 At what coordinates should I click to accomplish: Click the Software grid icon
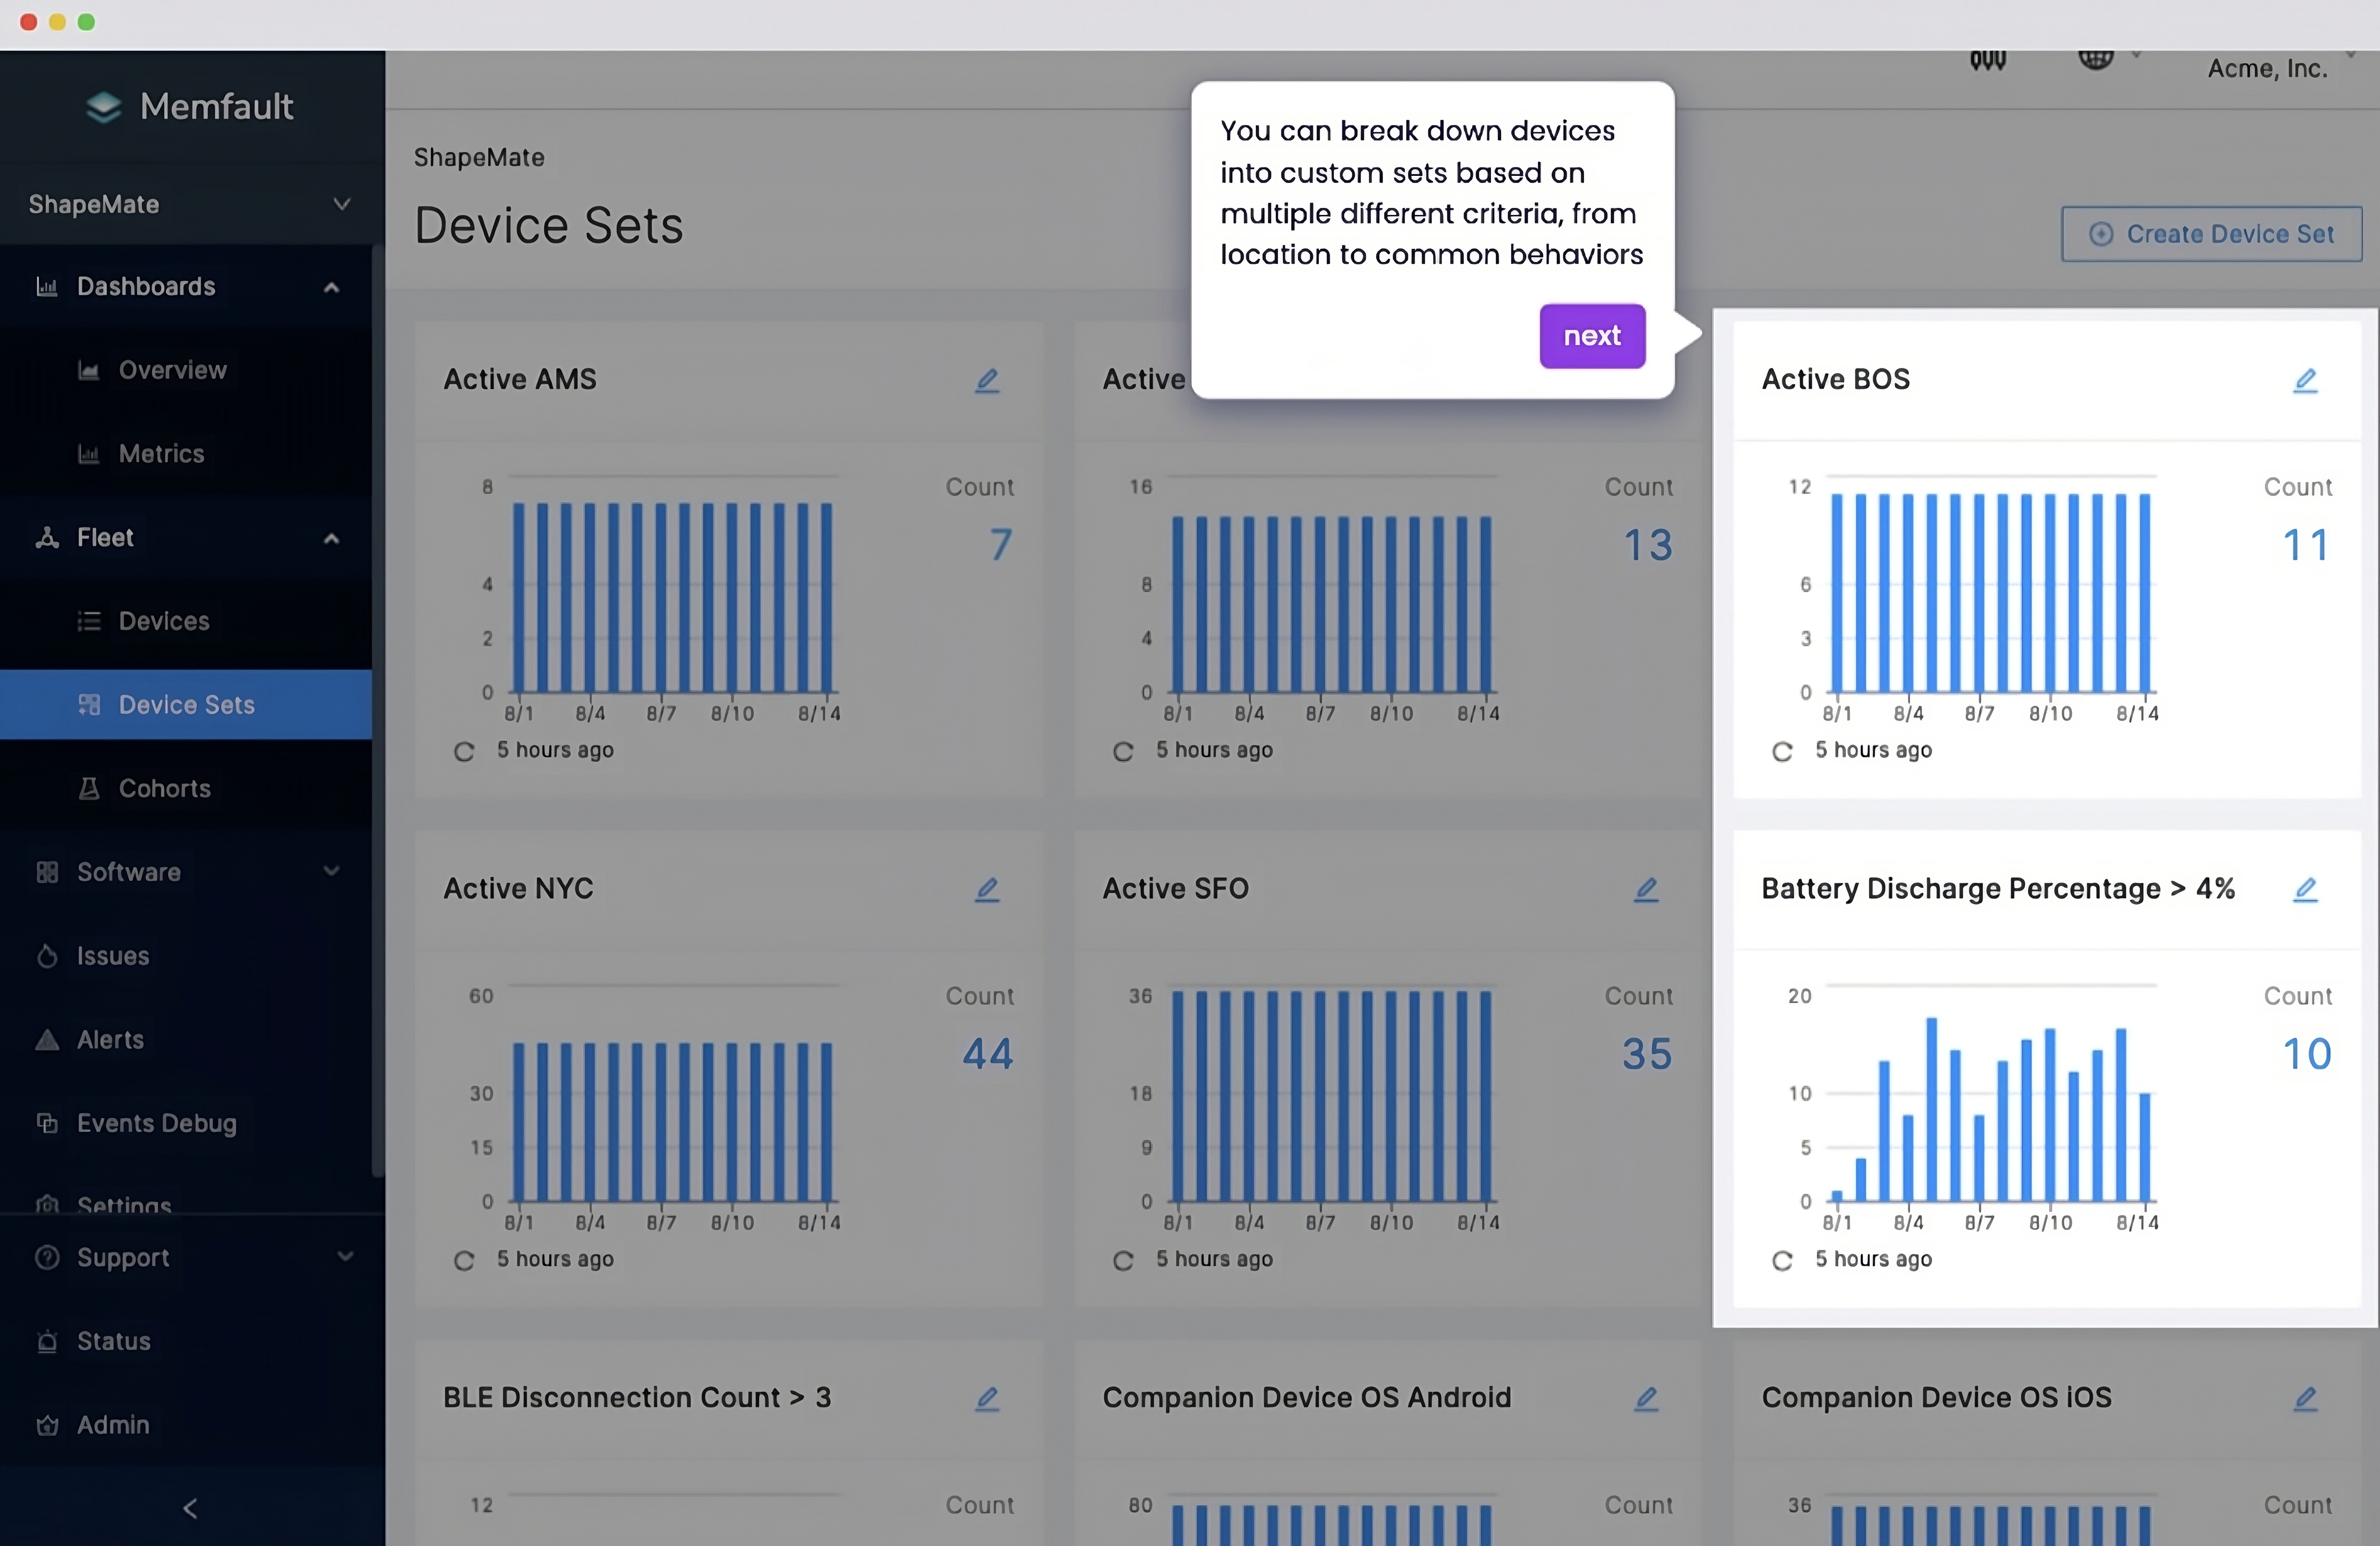click(47, 872)
